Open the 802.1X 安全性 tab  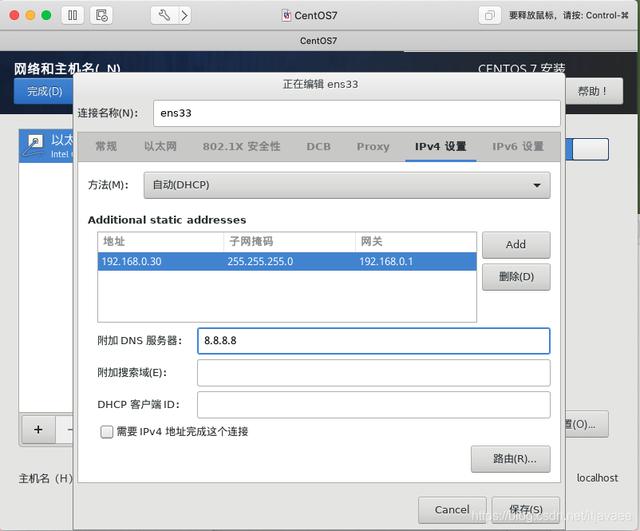click(242, 147)
